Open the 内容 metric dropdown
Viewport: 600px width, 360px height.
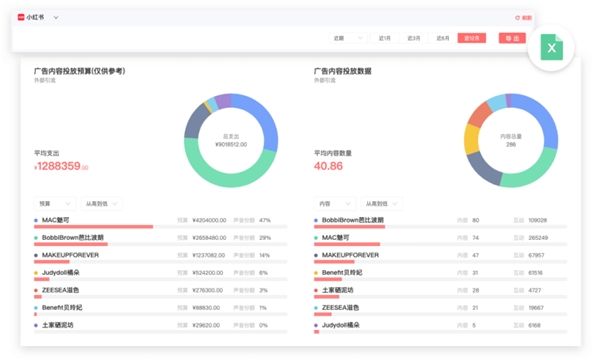click(x=335, y=204)
